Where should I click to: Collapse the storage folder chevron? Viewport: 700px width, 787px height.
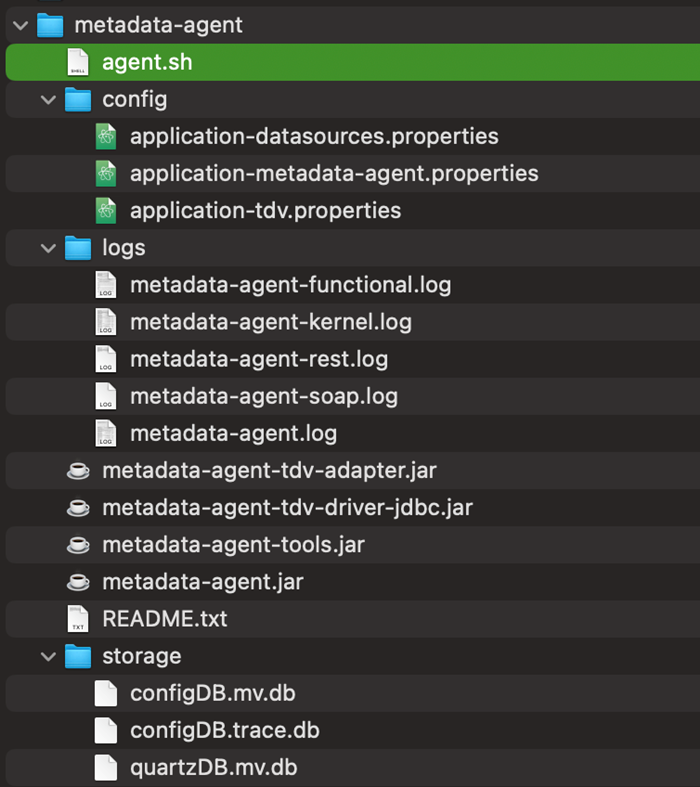click(x=48, y=656)
